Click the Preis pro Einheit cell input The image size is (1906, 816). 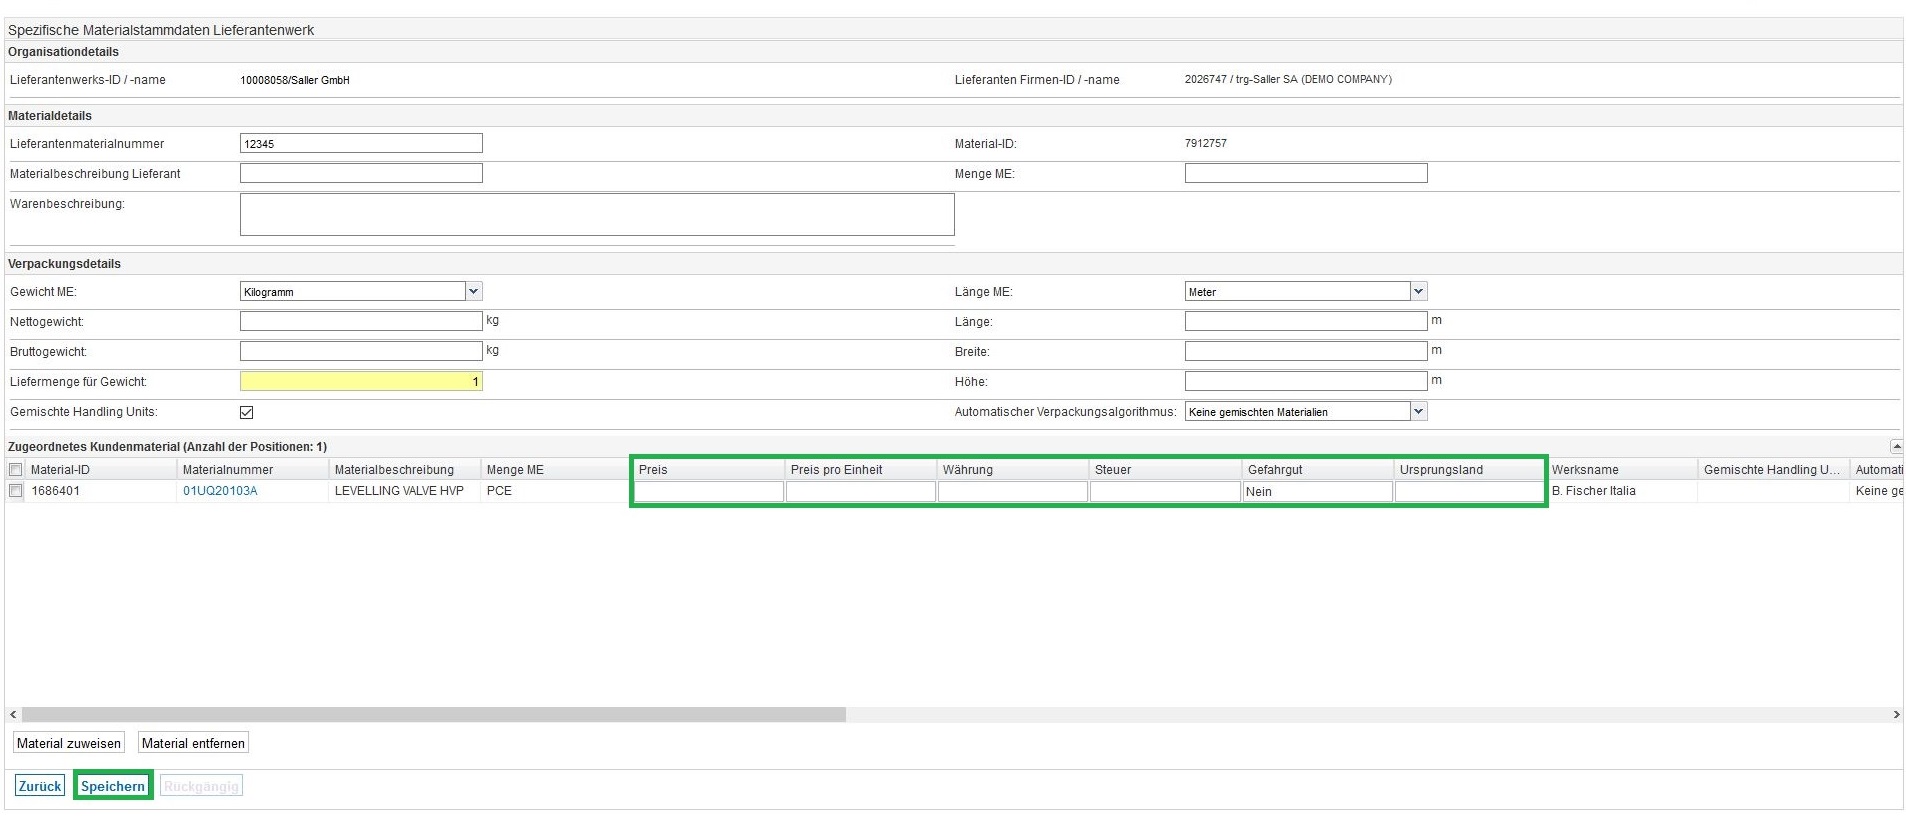pyautogui.click(x=861, y=492)
